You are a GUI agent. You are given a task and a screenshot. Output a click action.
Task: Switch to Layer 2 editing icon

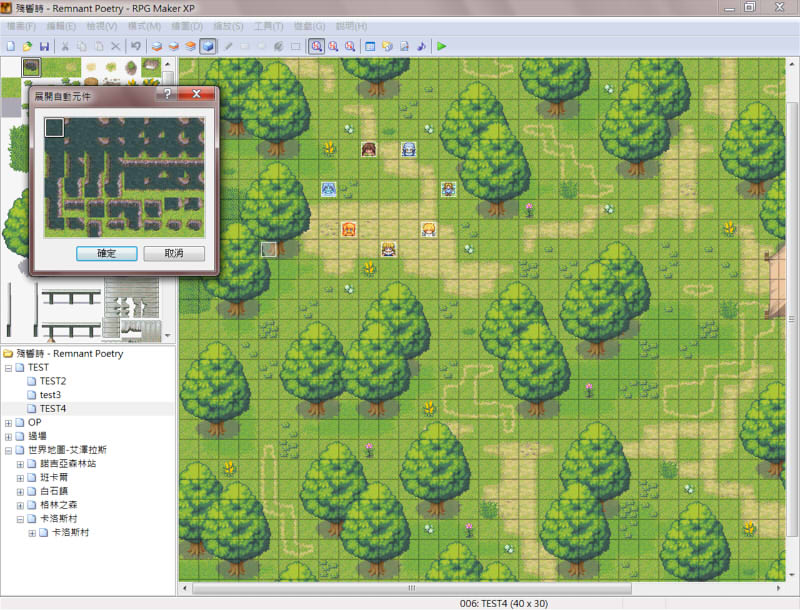coord(174,46)
